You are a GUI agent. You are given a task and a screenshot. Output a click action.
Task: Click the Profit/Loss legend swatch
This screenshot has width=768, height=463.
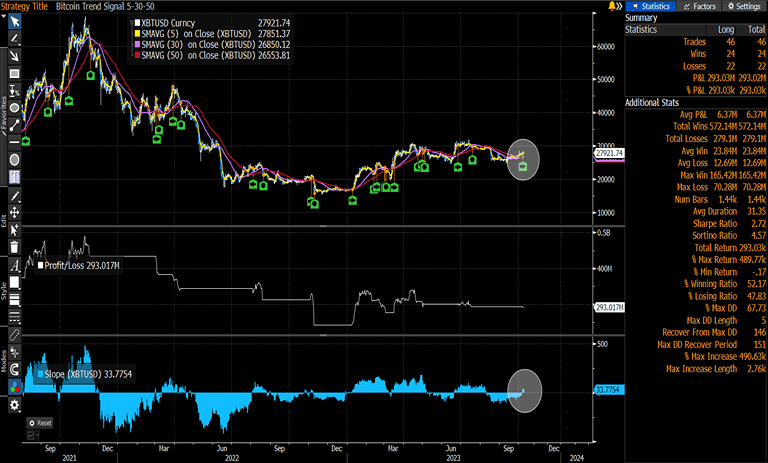point(41,266)
